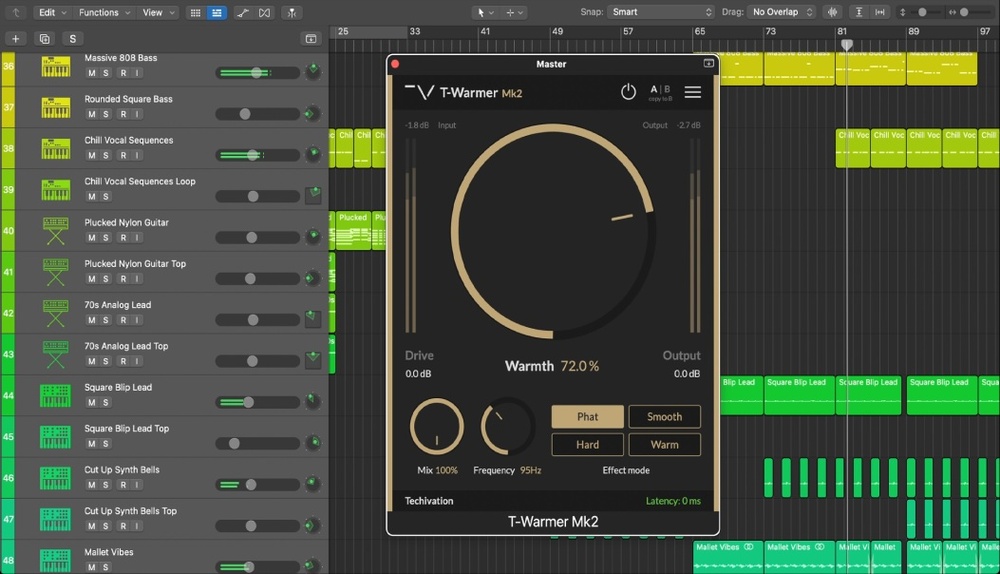Record-enable the 70s Analog Lead track
This screenshot has width=1000, height=574.
[122, 320]
